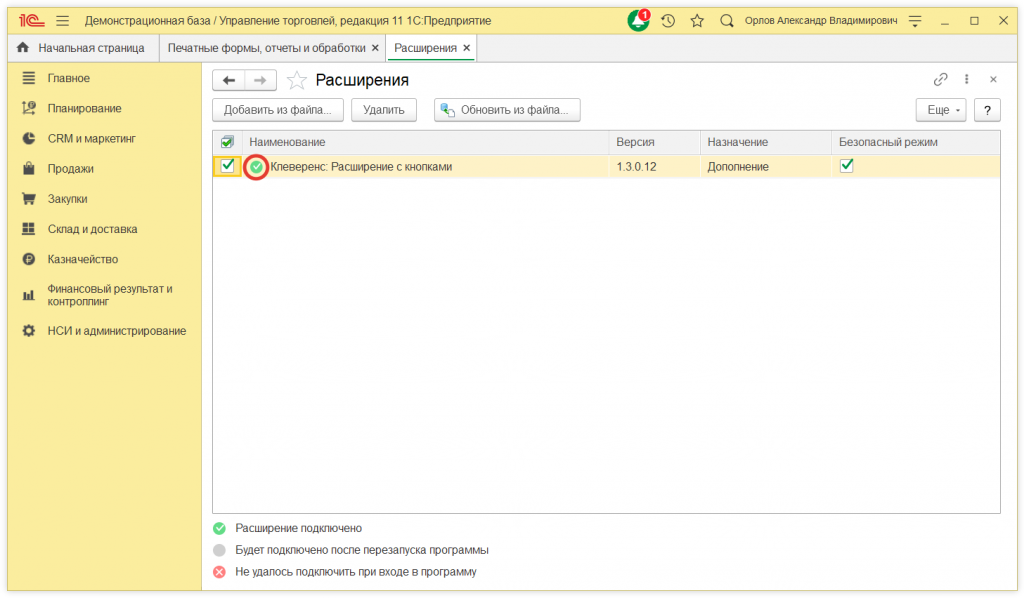Toggle Безопасный режим checkbox for extension
Viewport: 1024px width, 598px height.
[x=846, y=166]
